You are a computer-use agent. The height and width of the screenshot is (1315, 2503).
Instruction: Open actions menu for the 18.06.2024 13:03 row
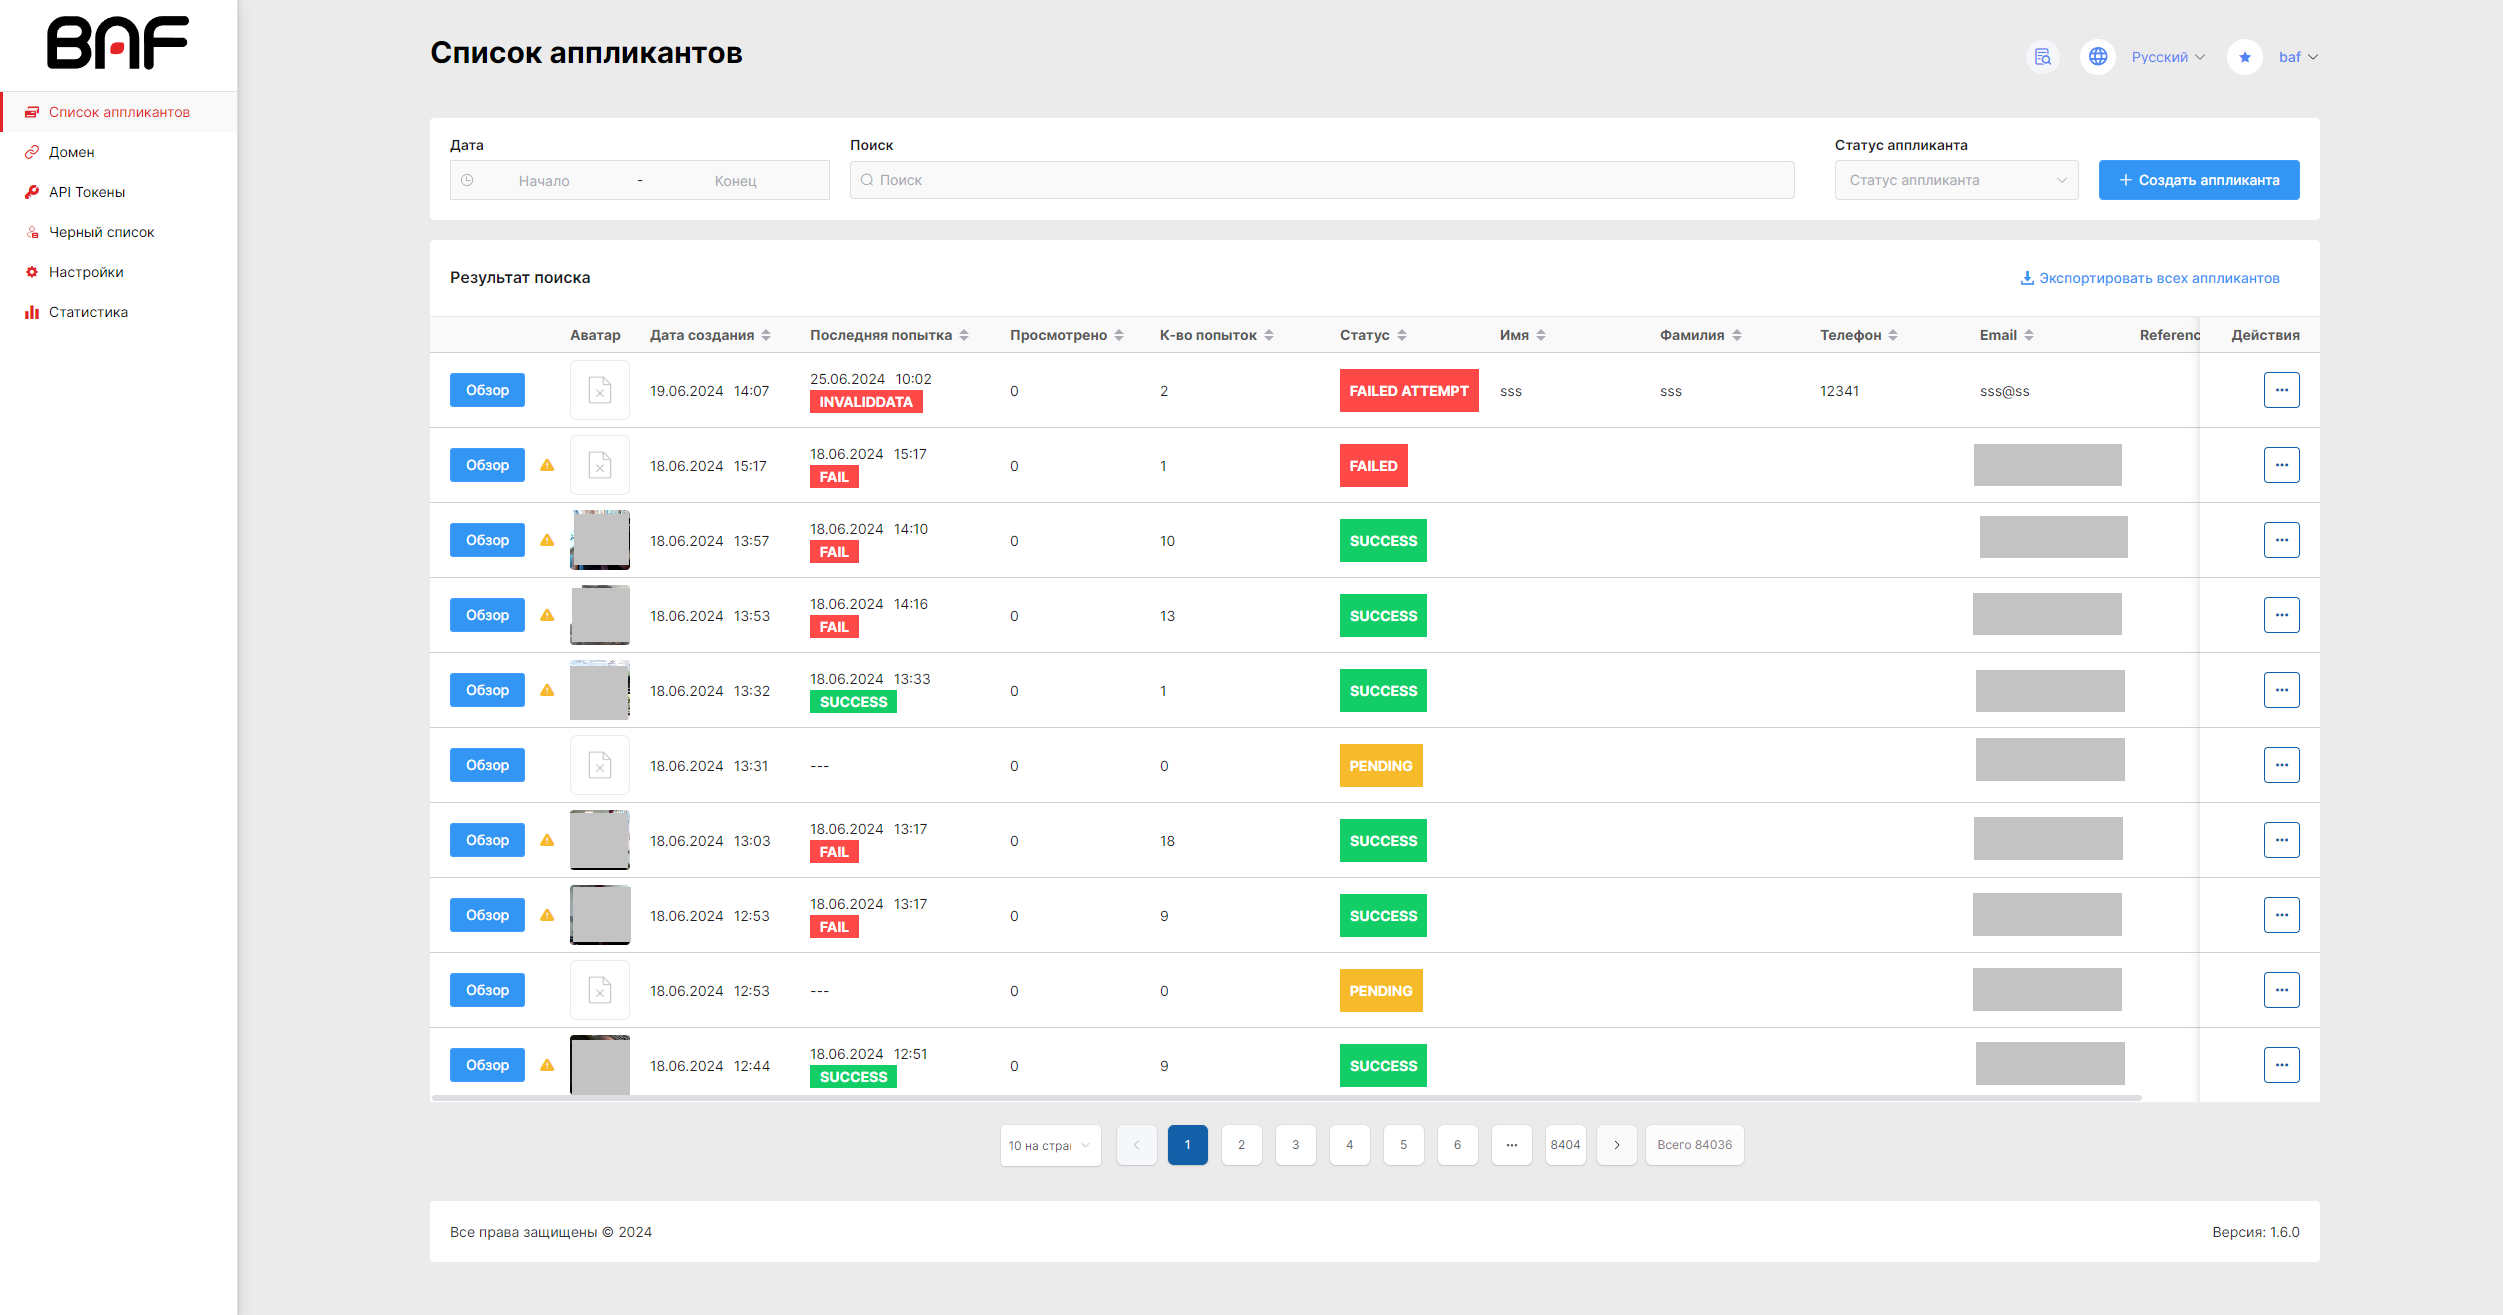tap(2281, 840)
